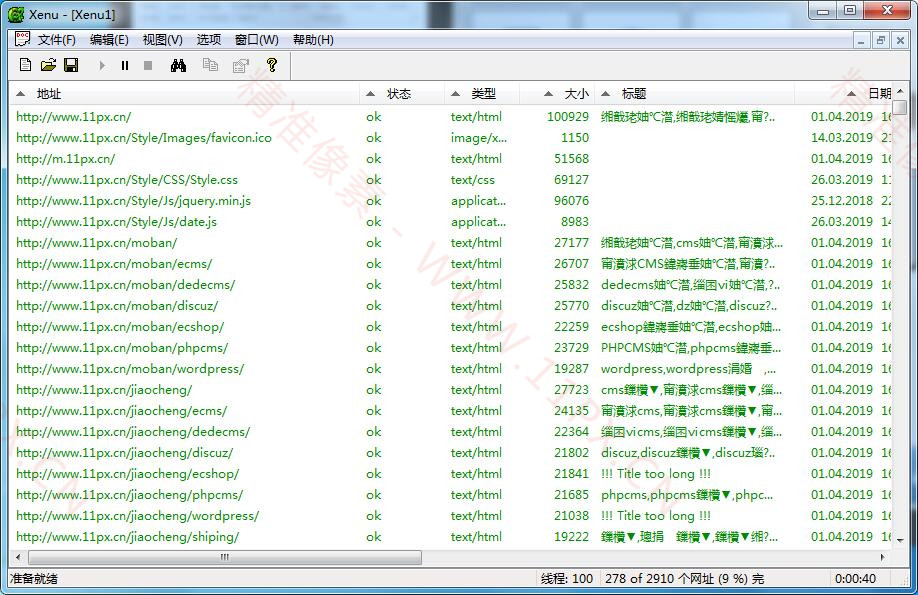The width and height of the screenshot is (918, 595).
Task: Click date 14.03.2019
Action: [x=842, y=138]
